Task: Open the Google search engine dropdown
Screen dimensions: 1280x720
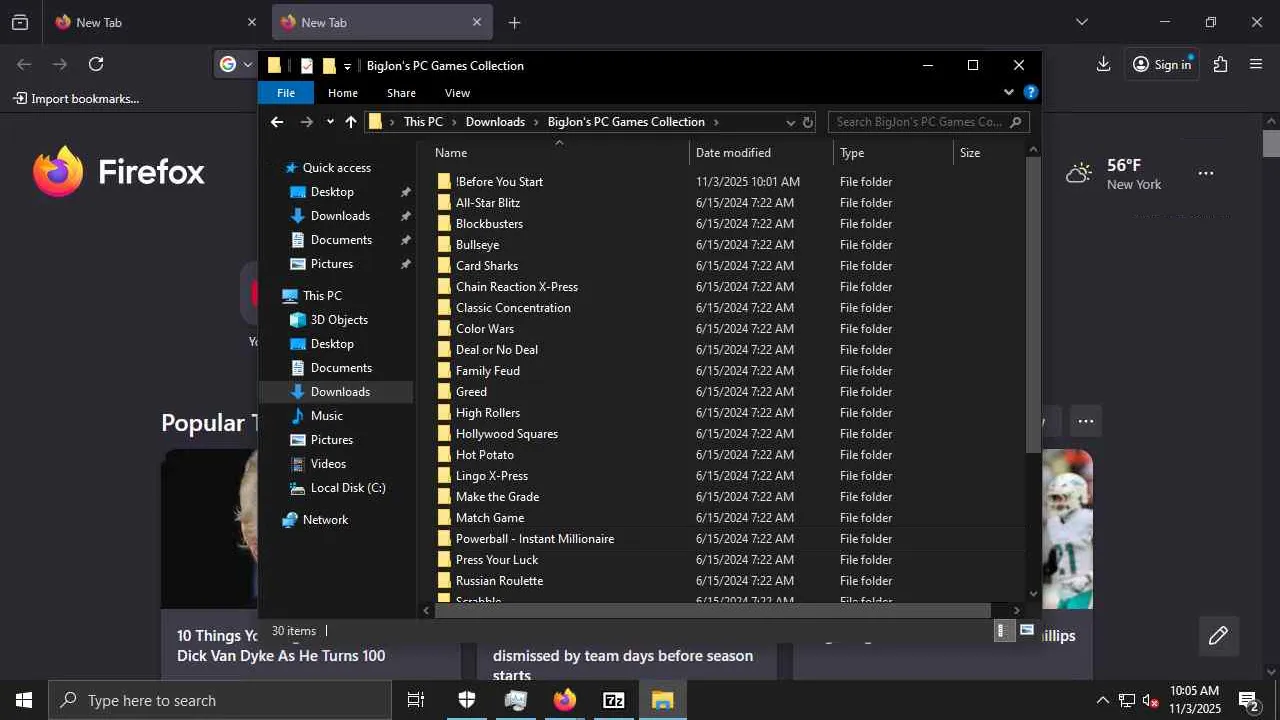Action: pyautogui.click(x=236, y=64)
